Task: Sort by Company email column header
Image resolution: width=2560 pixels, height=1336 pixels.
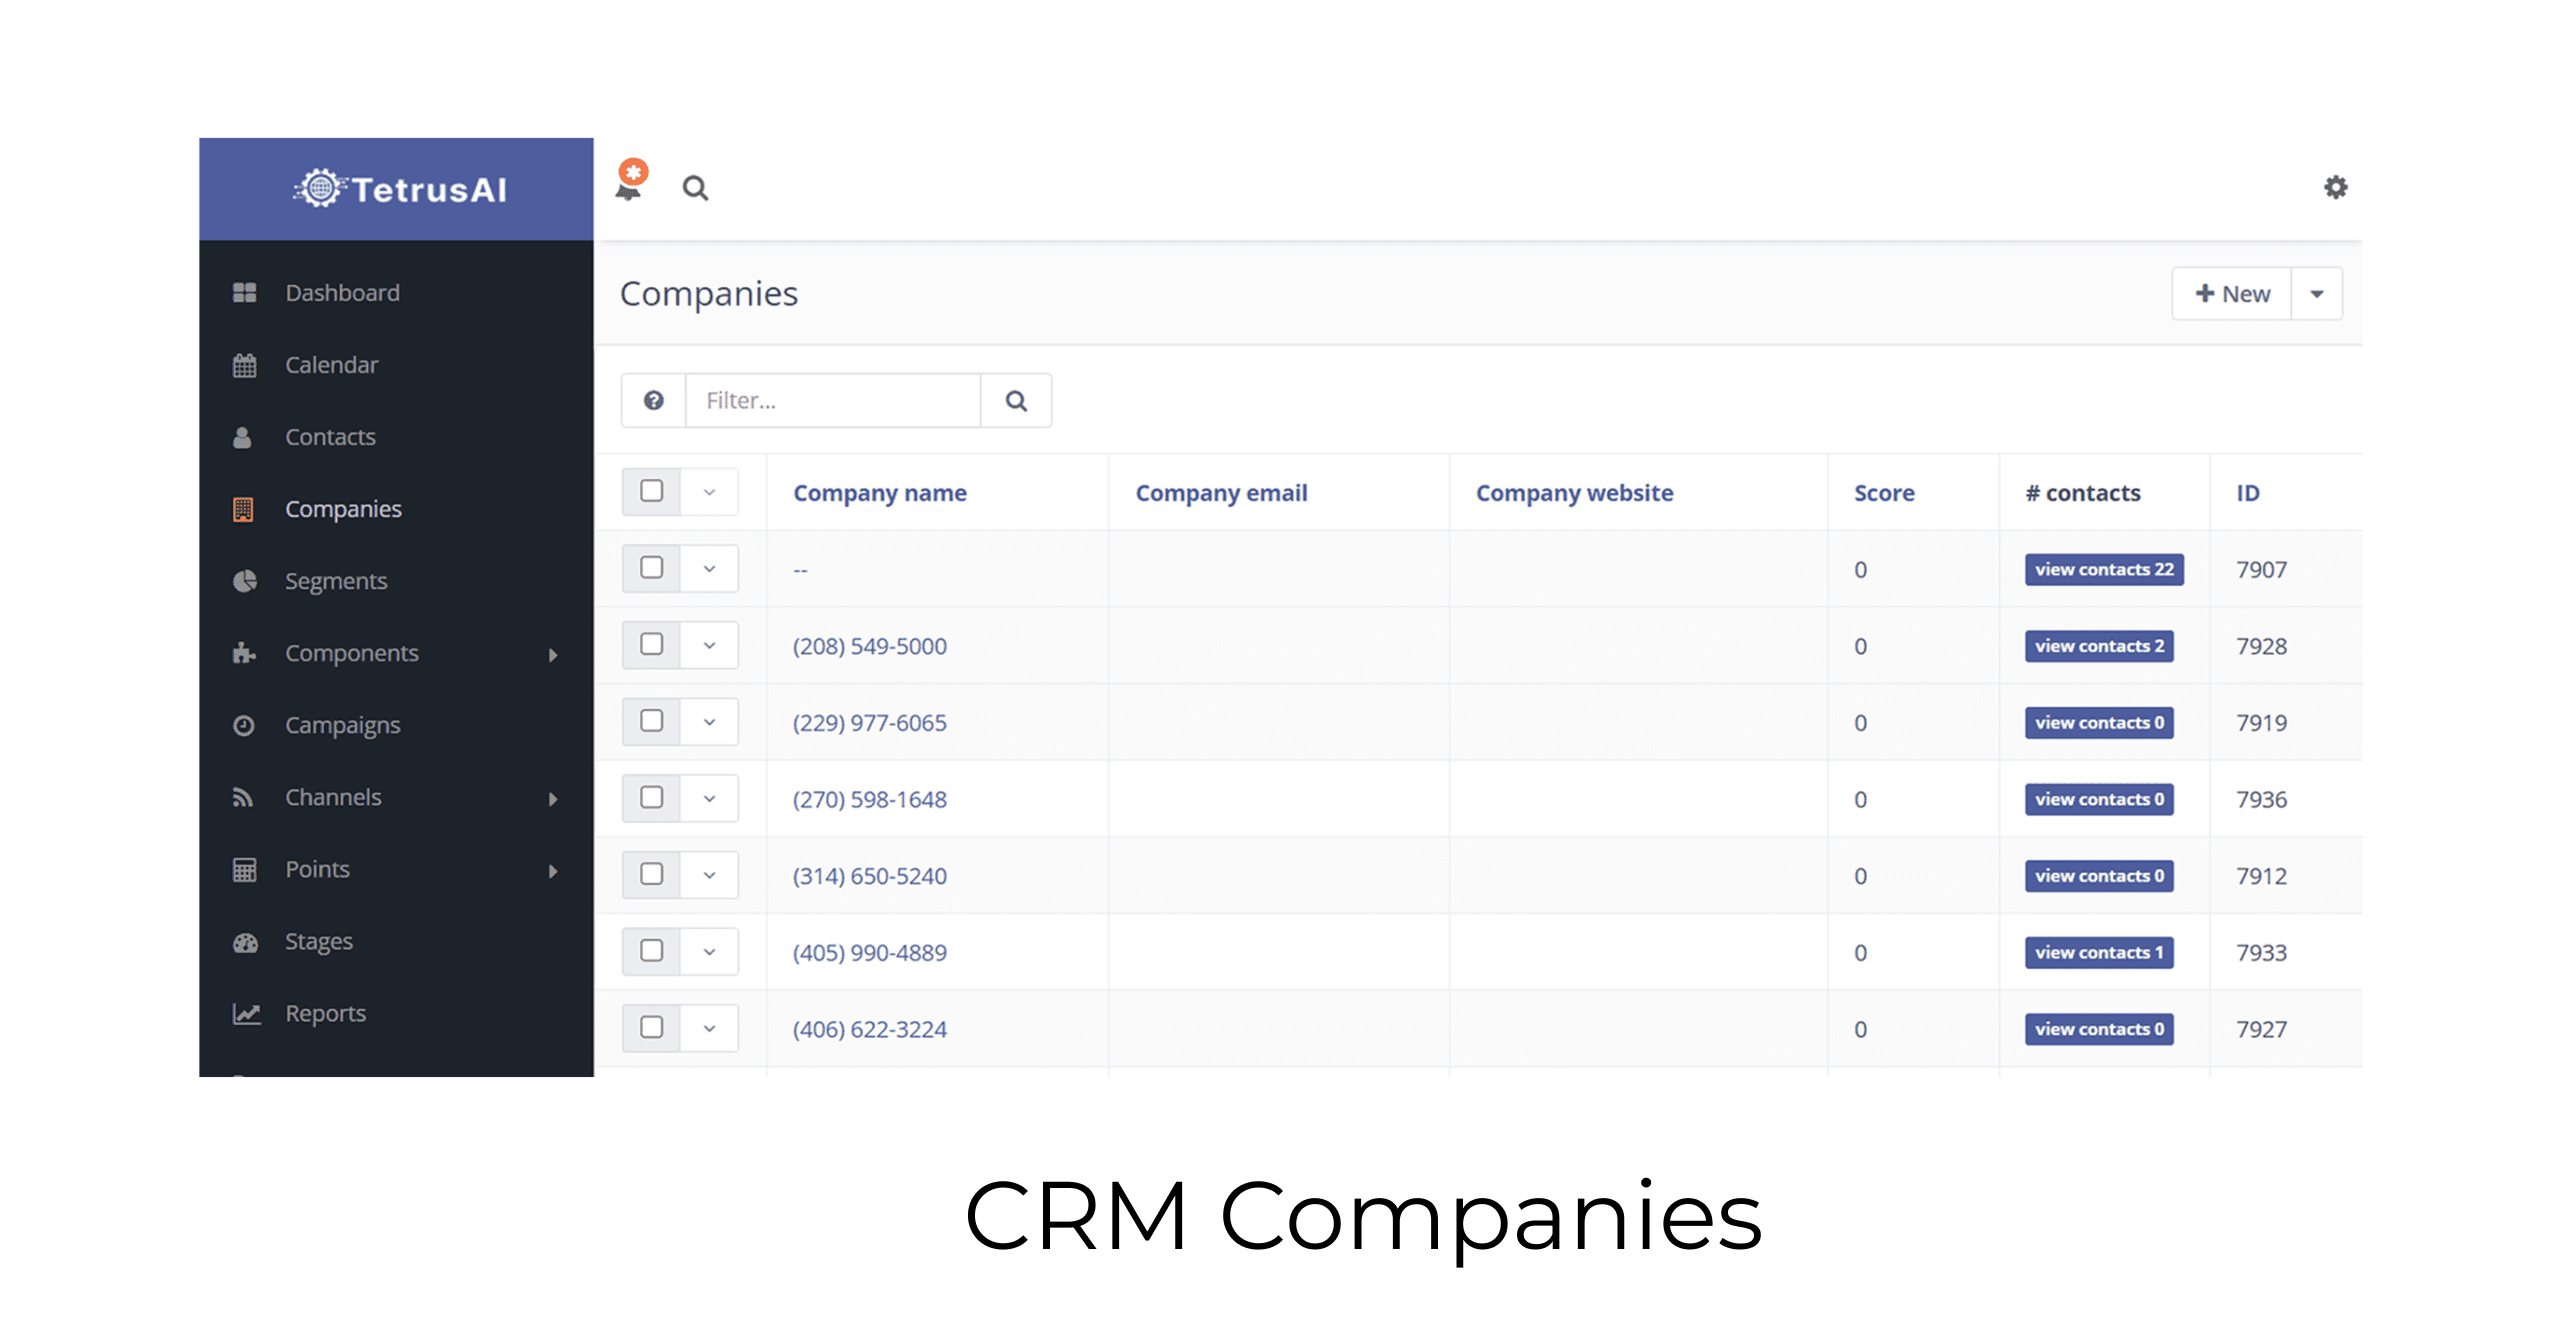Action: pos(1221,493)
